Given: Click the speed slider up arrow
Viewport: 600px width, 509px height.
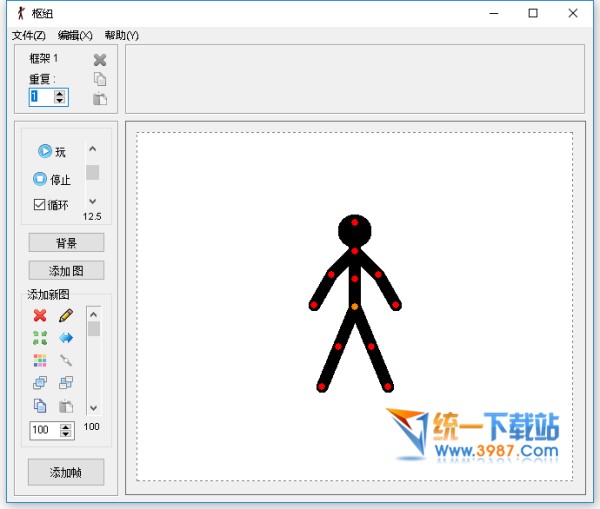Looking at the screenshot, I should click(x=93, y=148).
